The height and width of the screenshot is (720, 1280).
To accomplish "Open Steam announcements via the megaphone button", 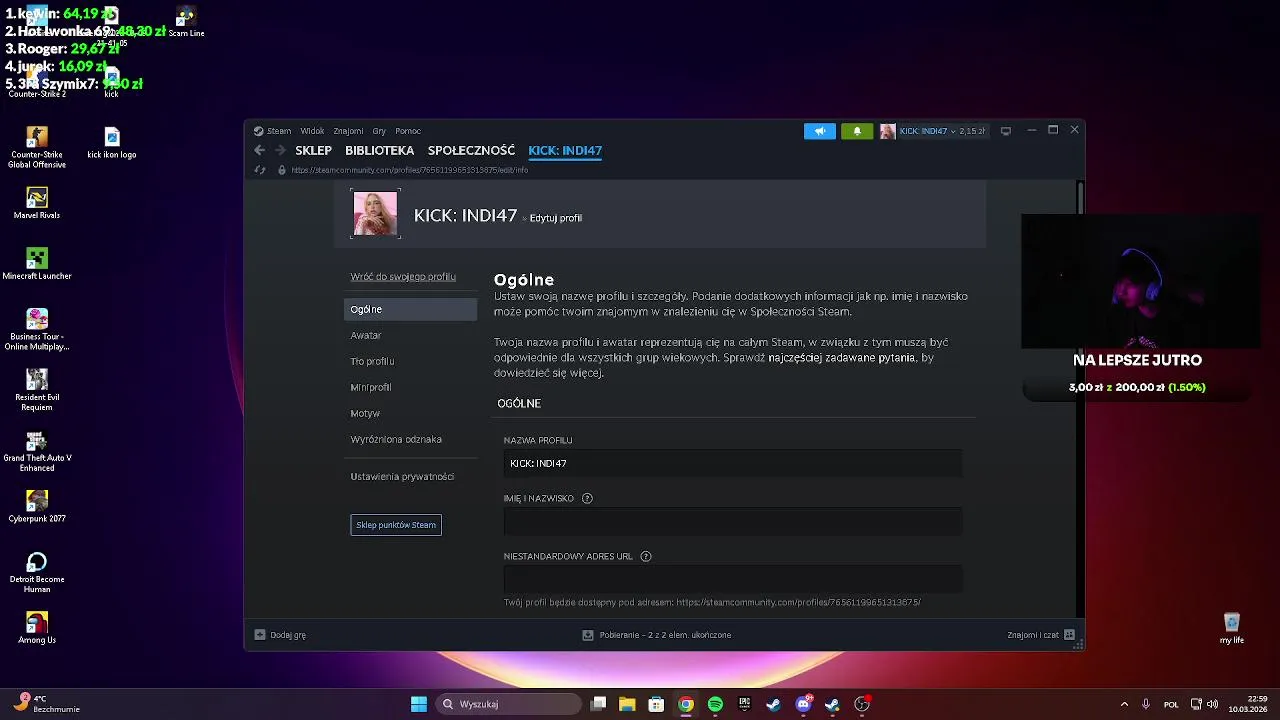I will [820, 131].
